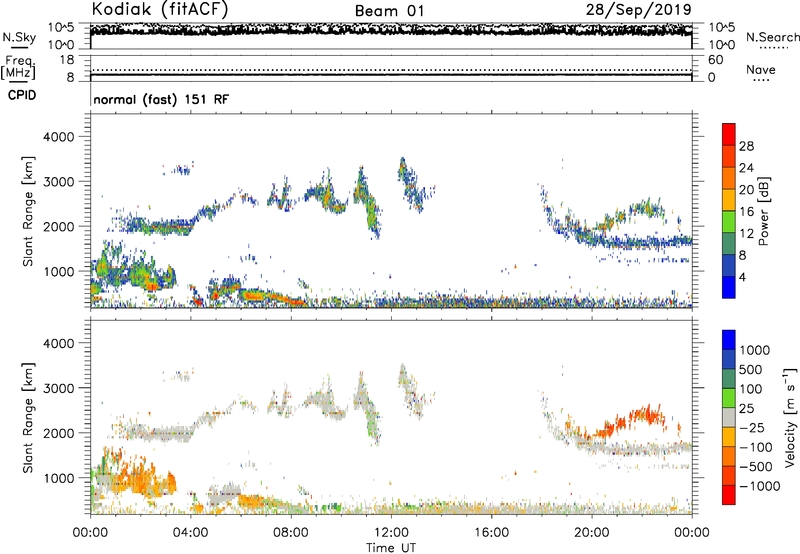This screenshot has height=554, width=800.
Task: Click the power echo cluster near 12:30
Action: point(411,185)
